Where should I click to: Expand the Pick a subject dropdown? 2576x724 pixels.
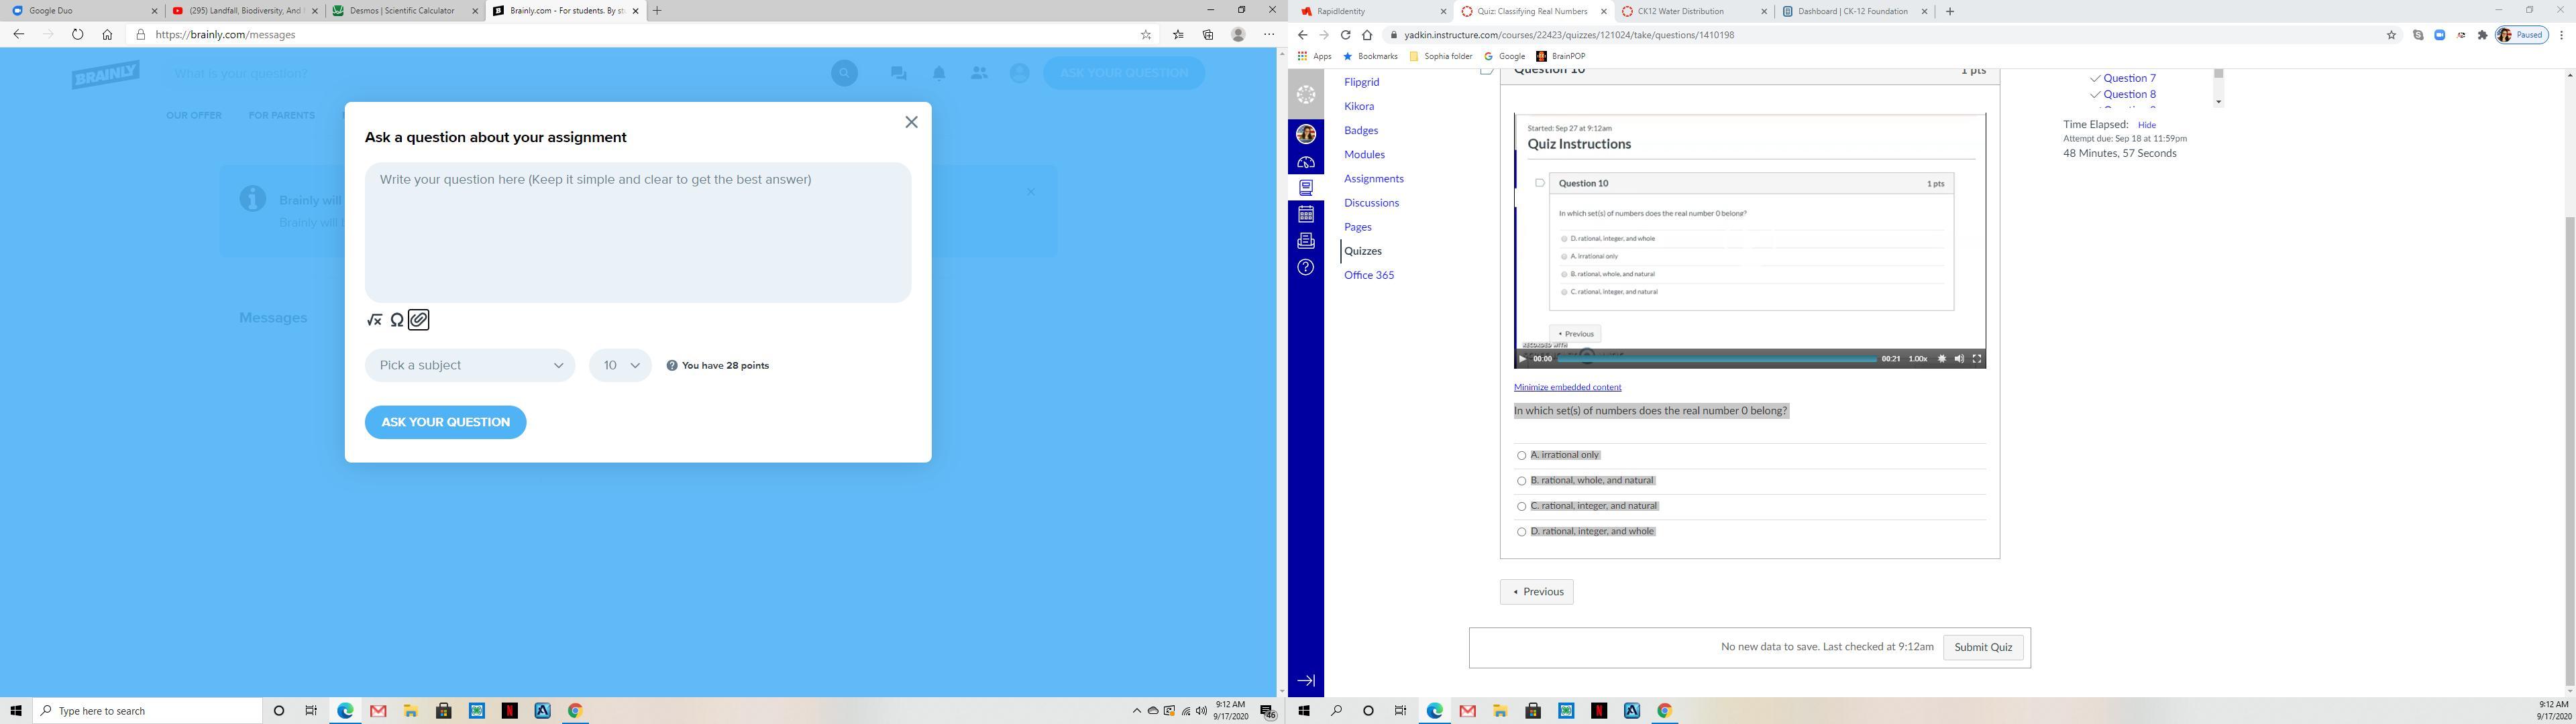pyautogui.click(x=470, y=365)
